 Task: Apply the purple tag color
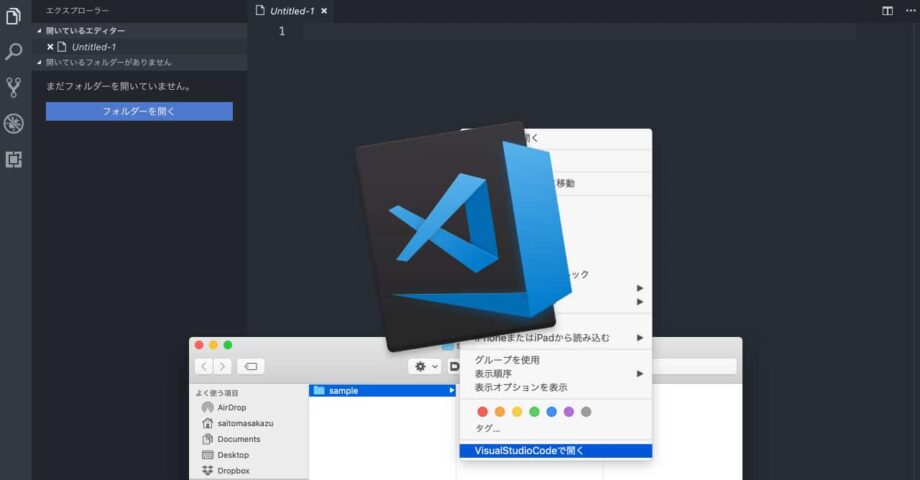pyautogui.click(x=569, y=412)
